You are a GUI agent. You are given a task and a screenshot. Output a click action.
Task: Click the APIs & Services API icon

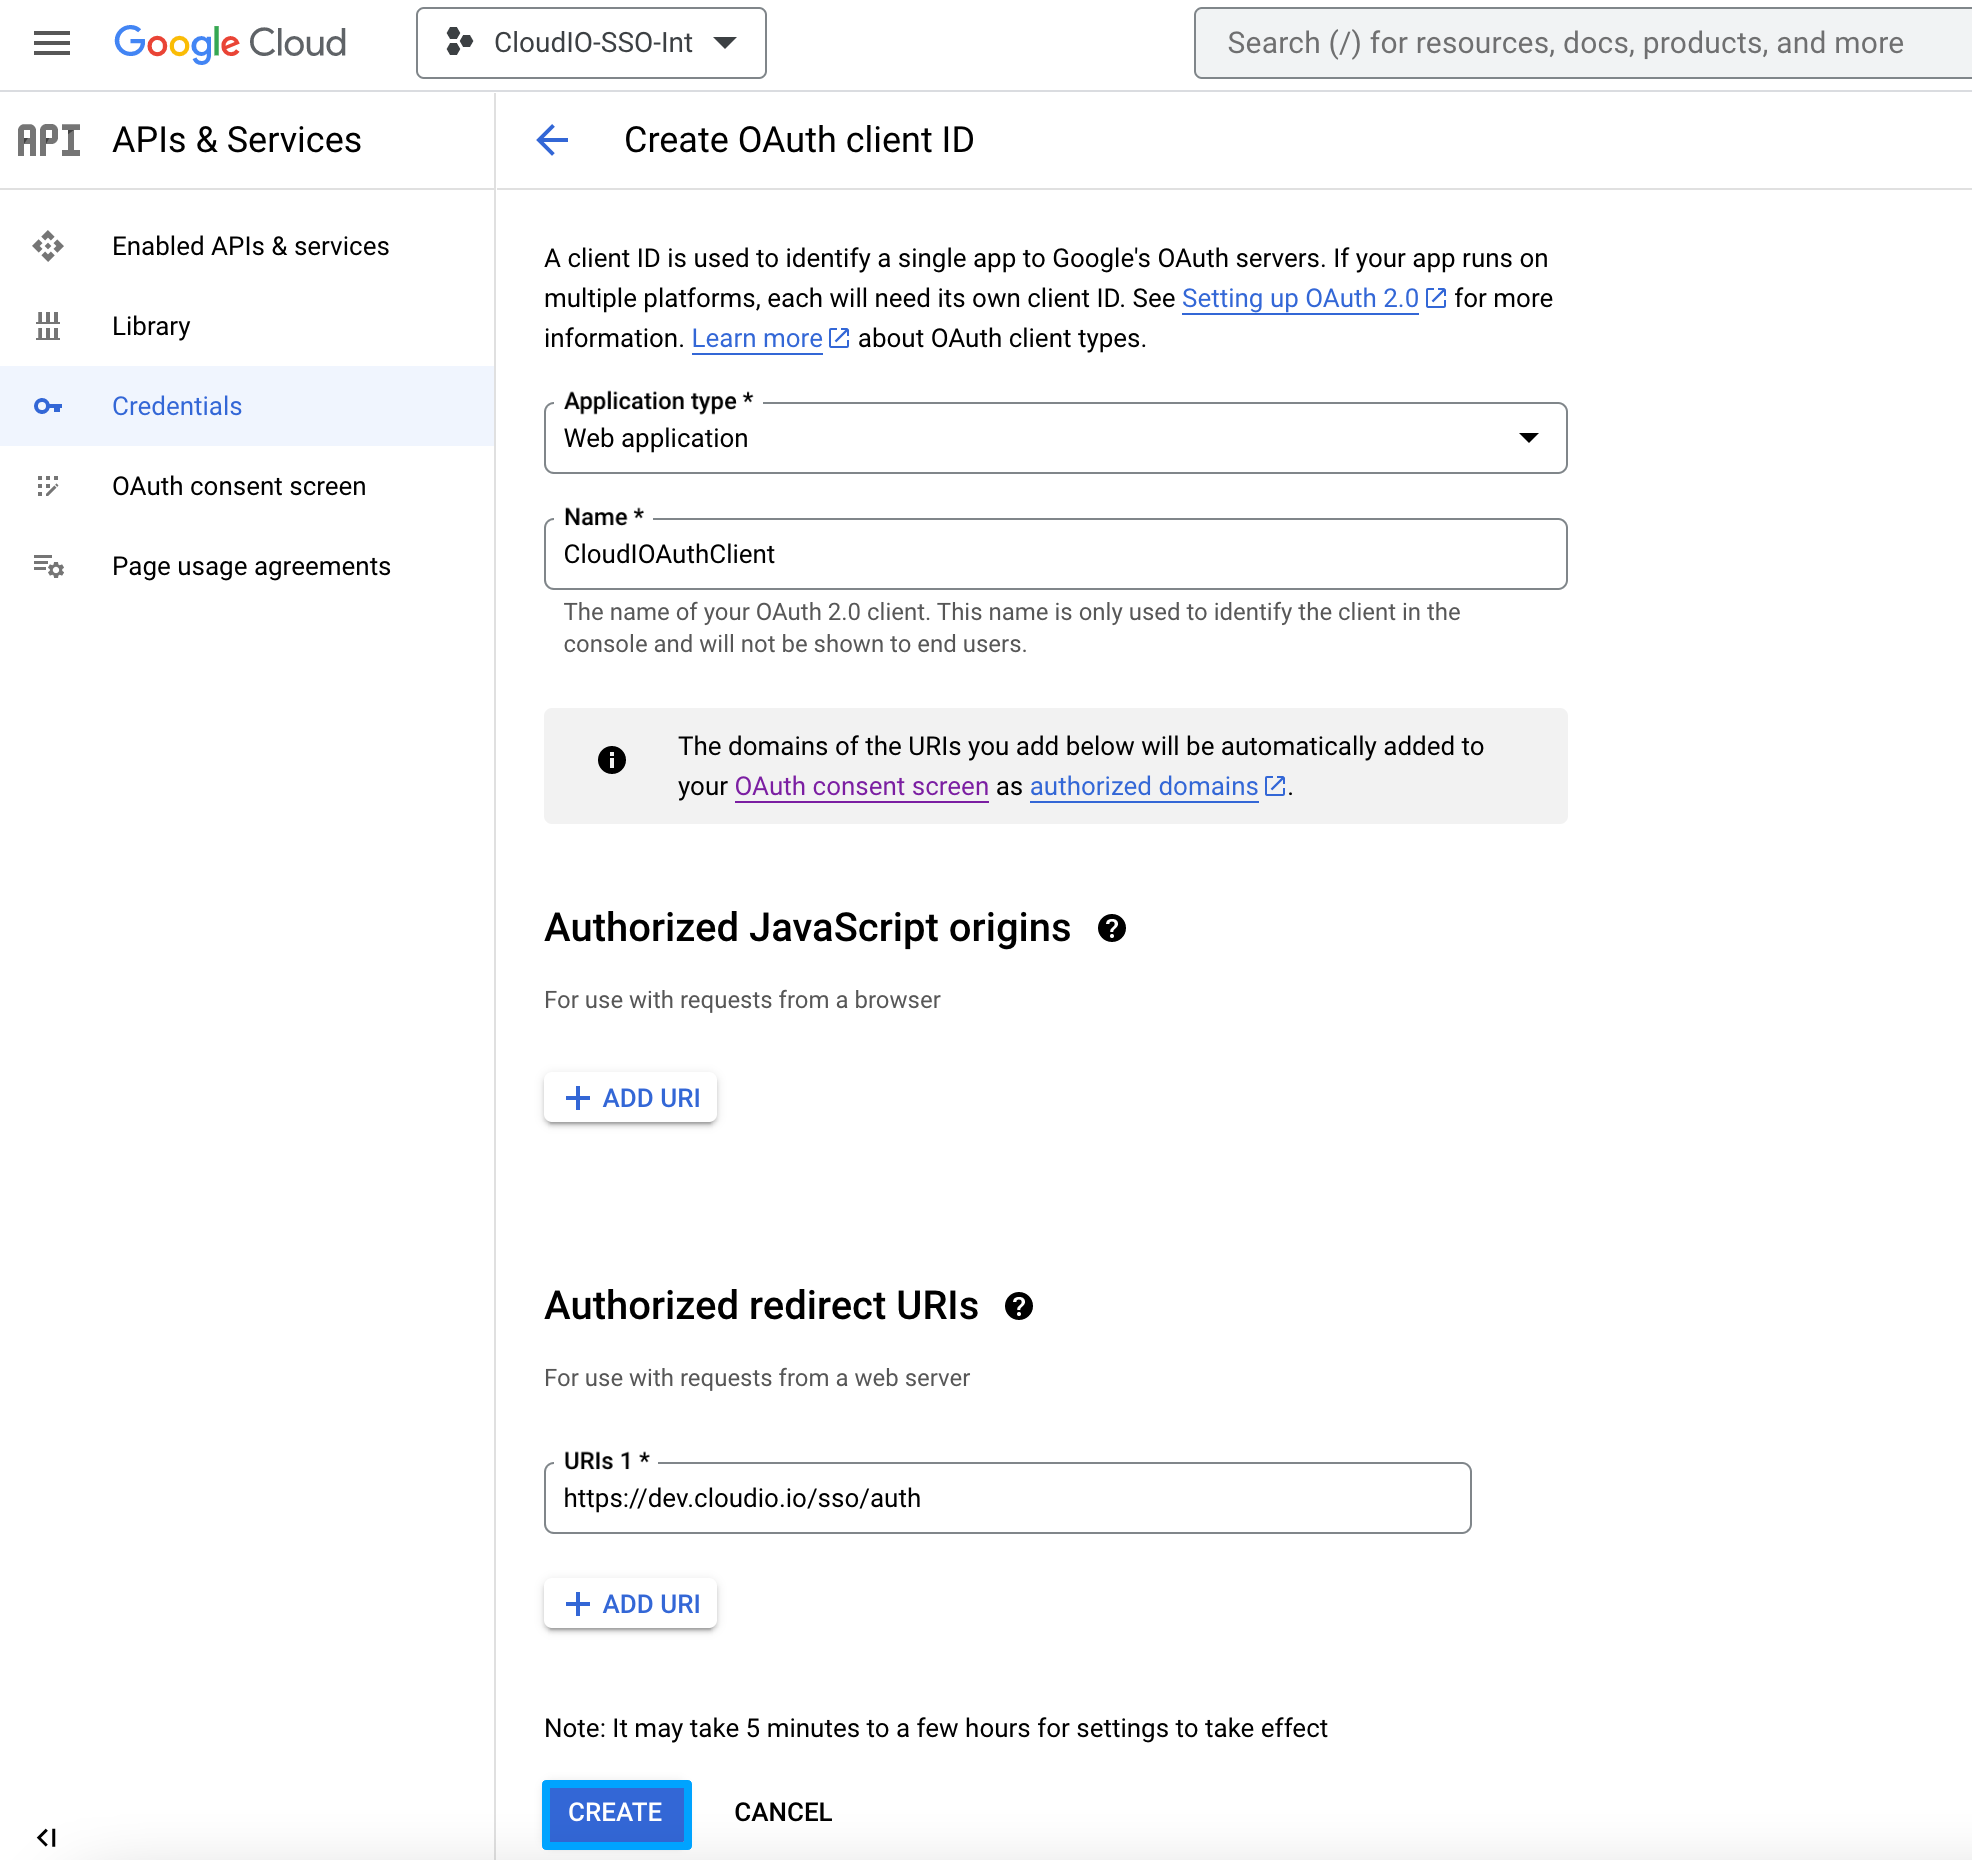(x=48, y=140)
